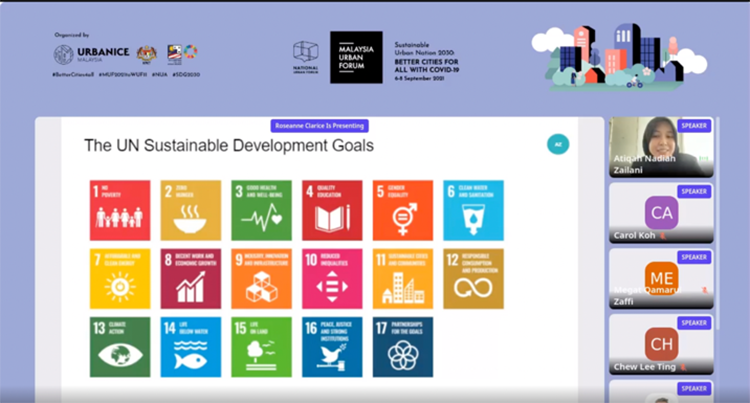750x403 pixels.
Task: Click the '#BetterCities4all' hashtag text
Action: click(73, 75)
